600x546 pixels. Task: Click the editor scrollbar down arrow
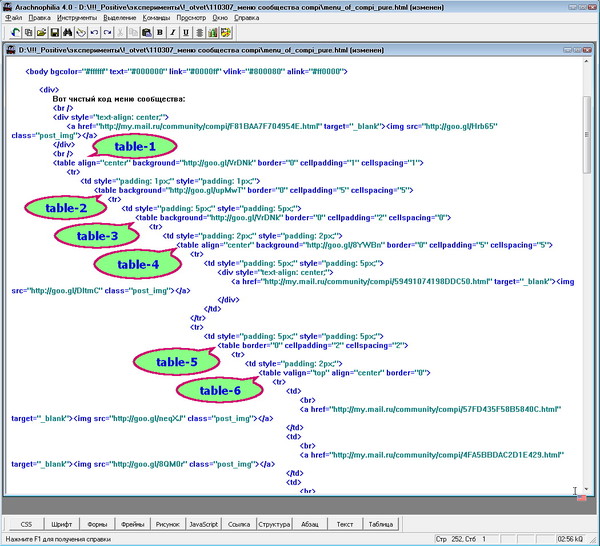point(587,489)
